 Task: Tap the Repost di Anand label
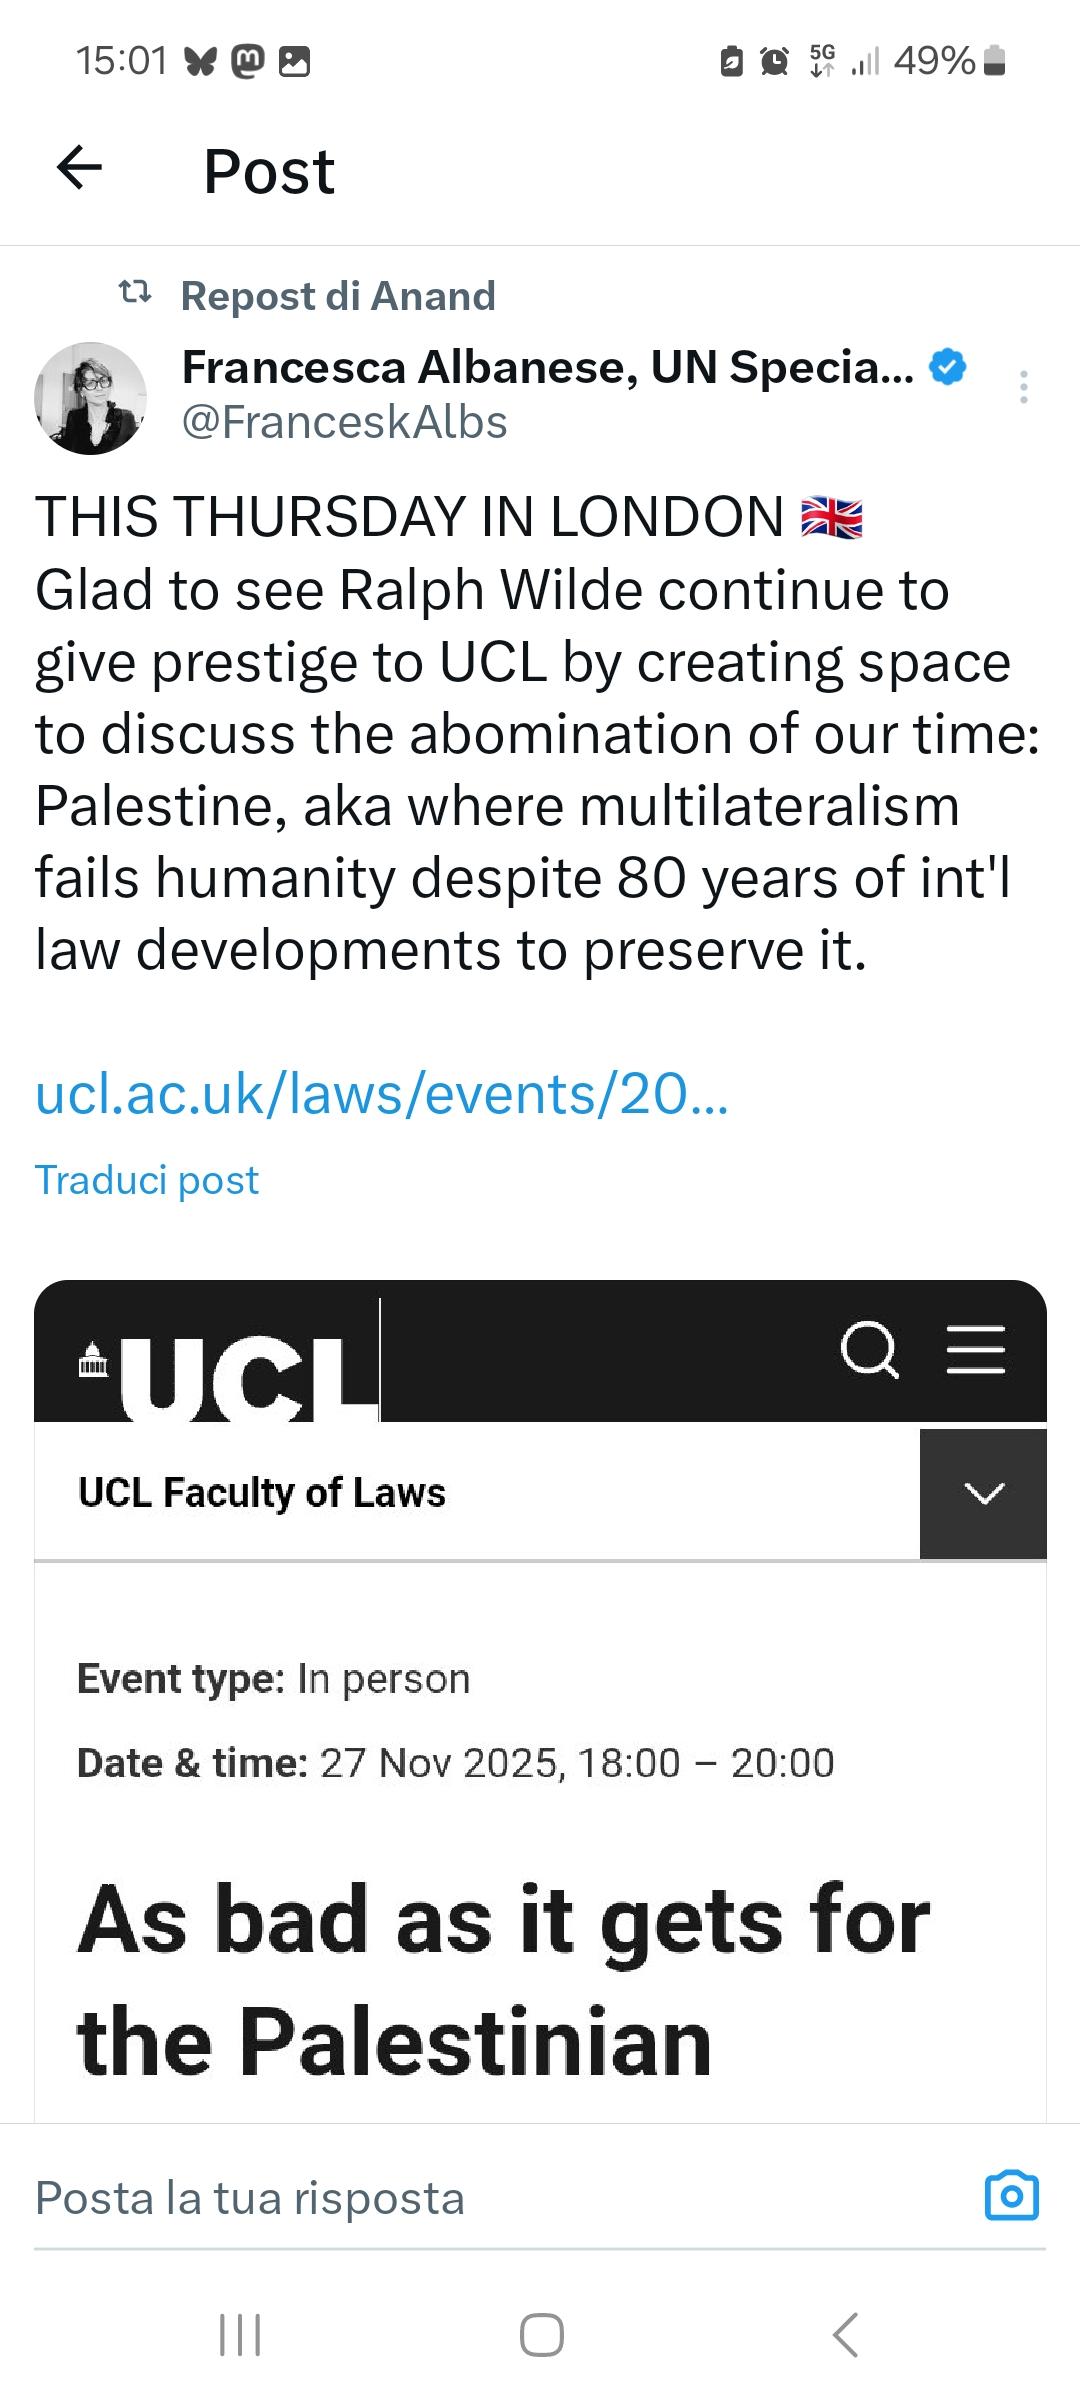click(338, 296)
